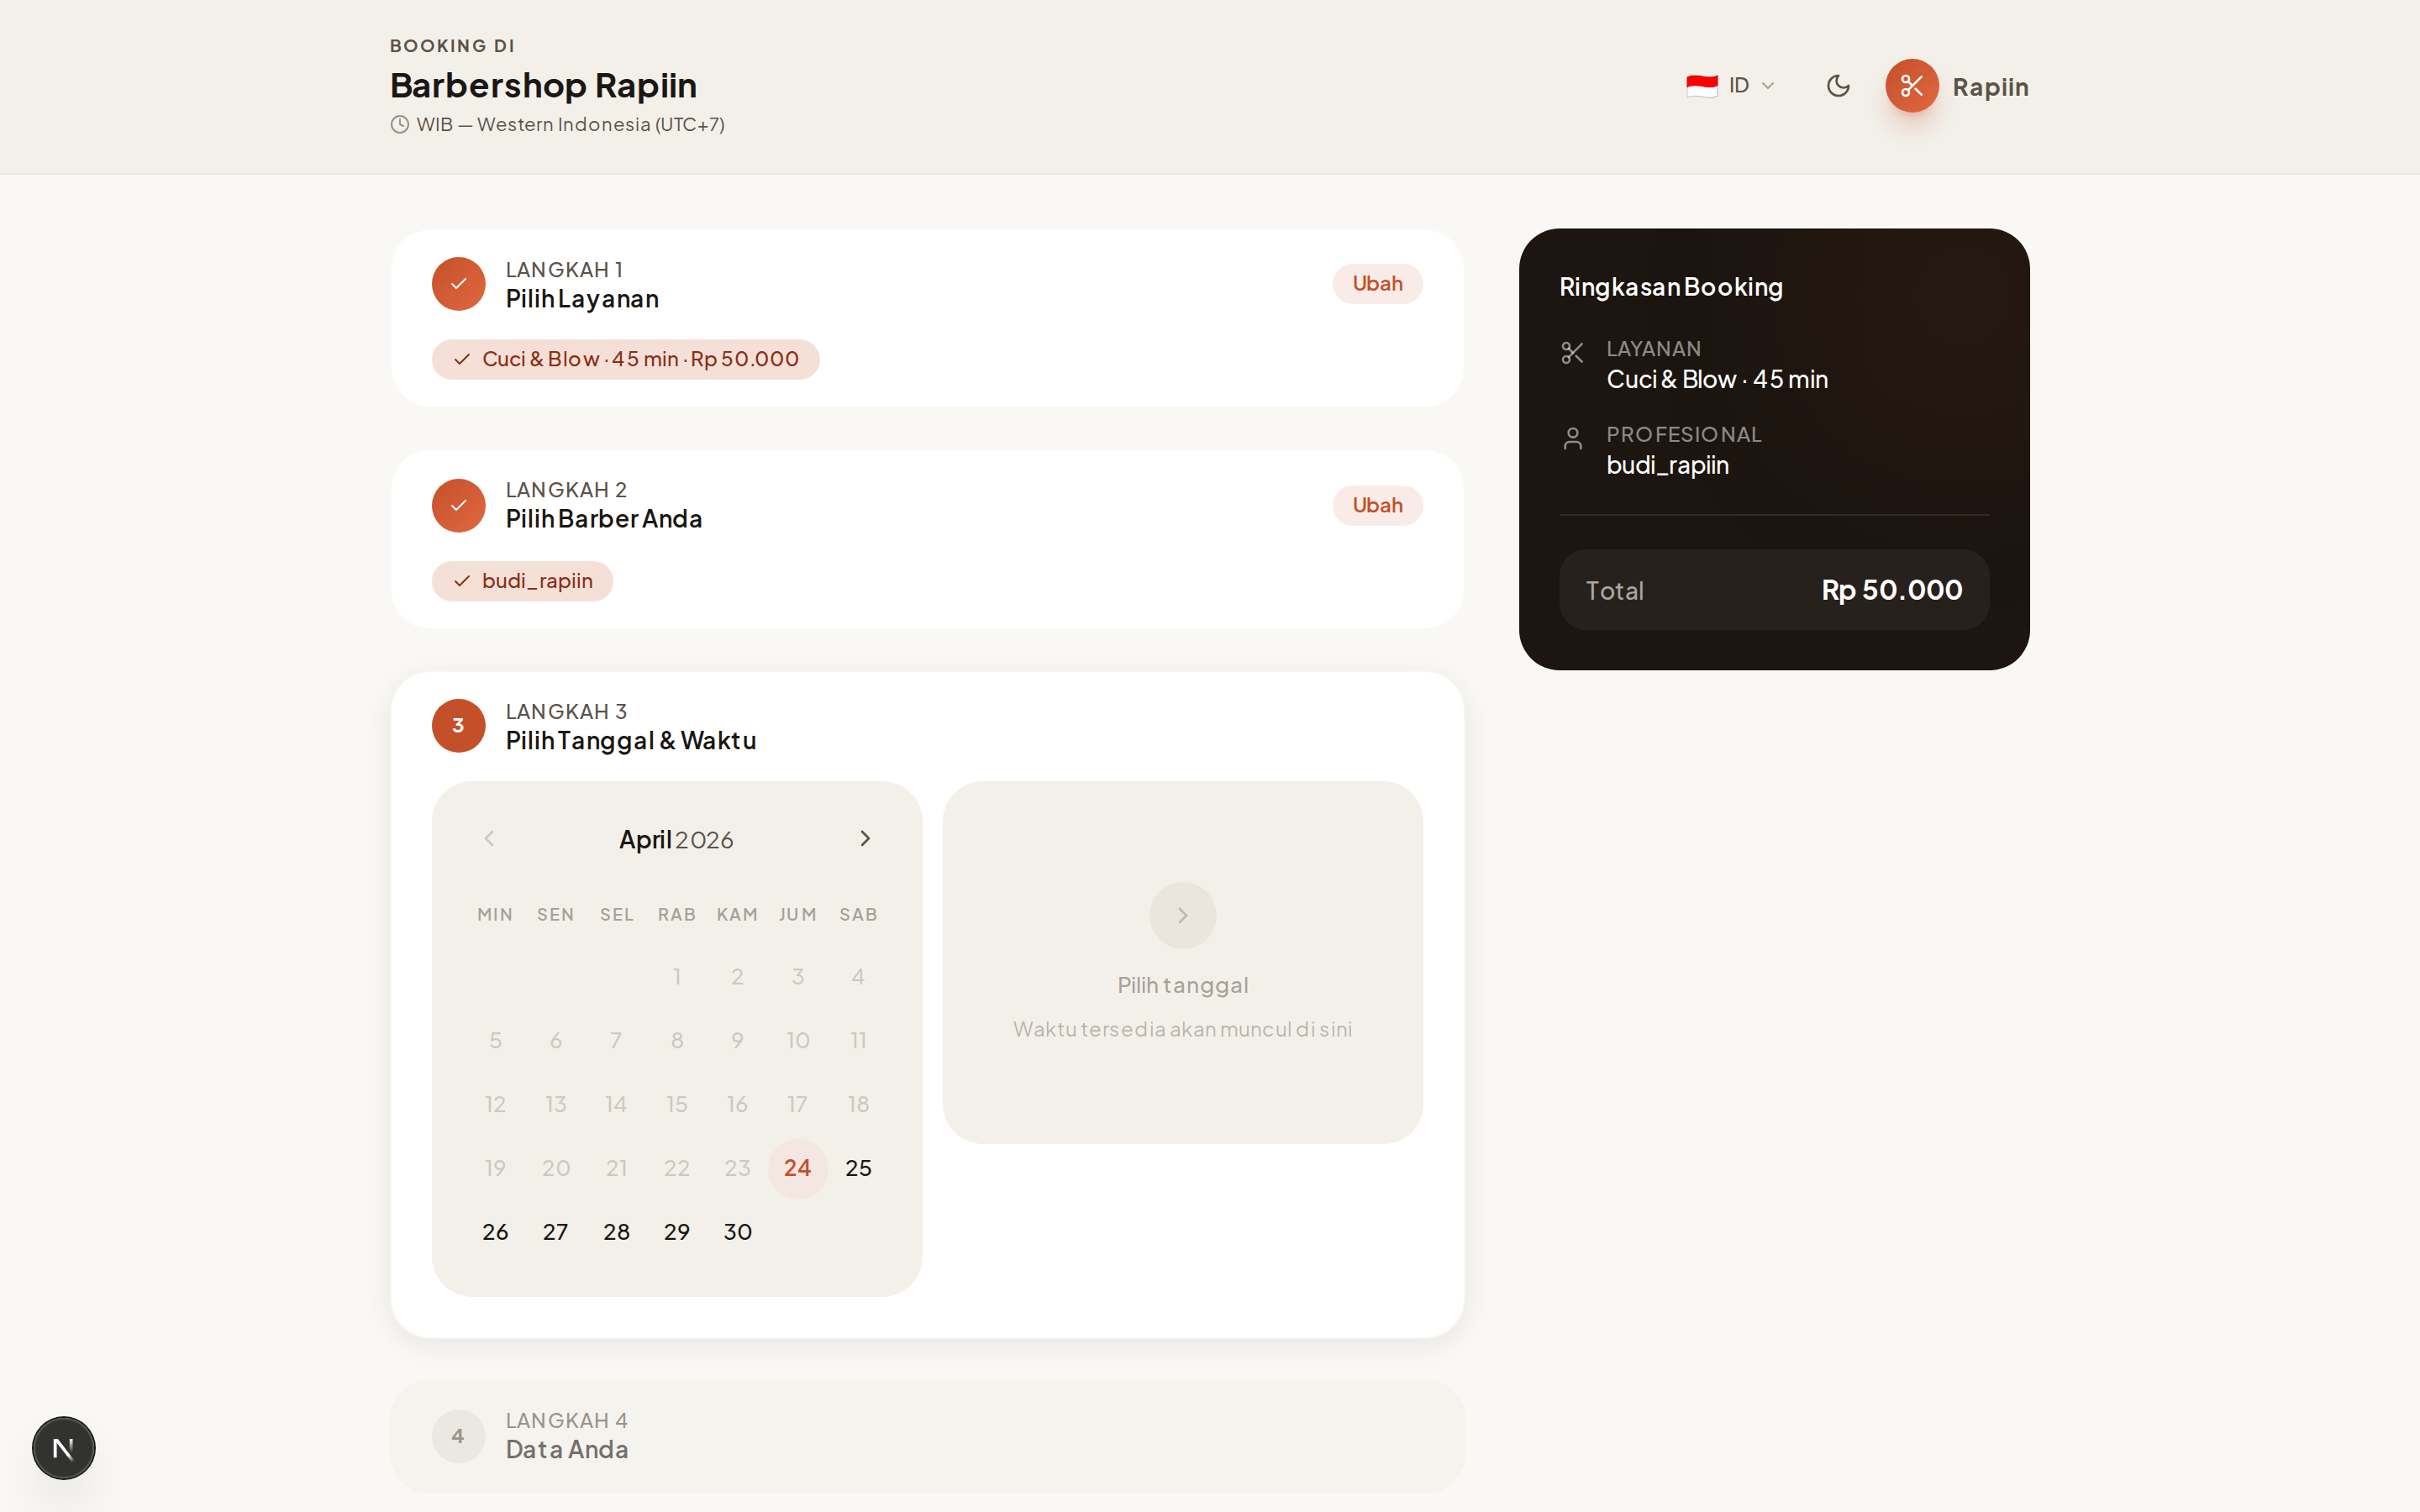Choose April 28 date
The height and width of the screenshot is (1512, 2420).
[x=616, y=1232]
